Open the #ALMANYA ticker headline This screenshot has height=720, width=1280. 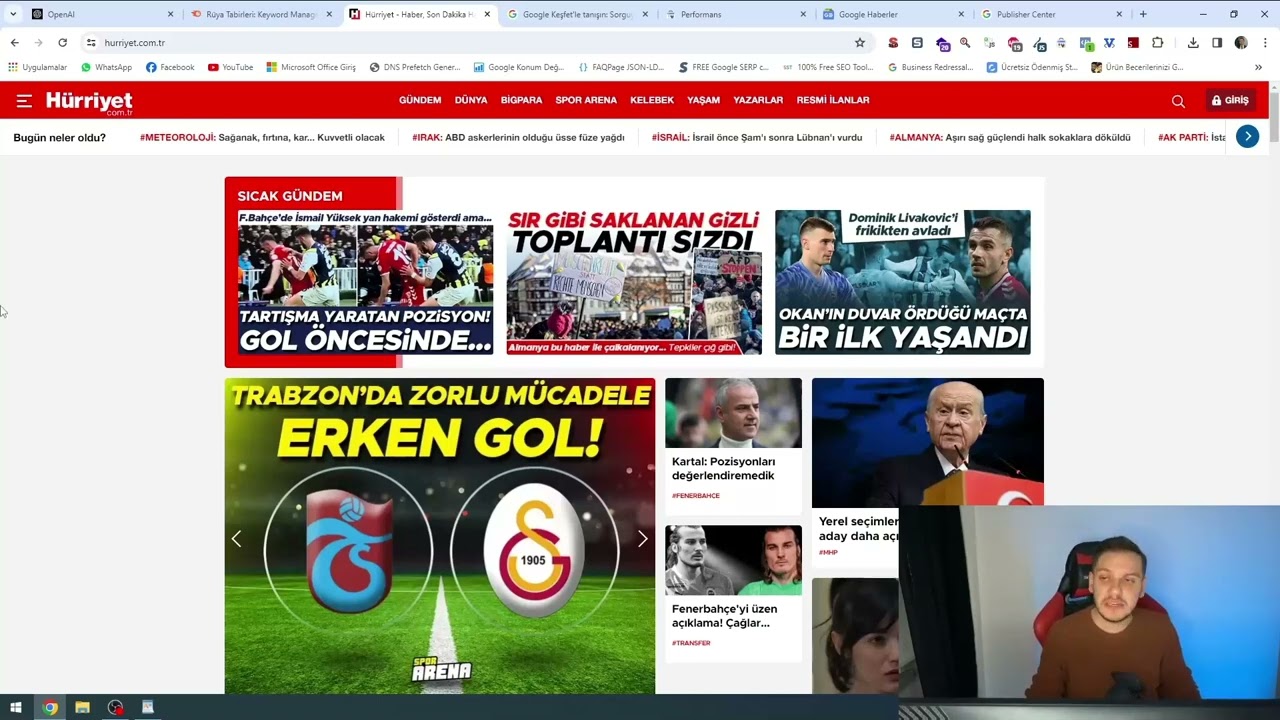pos(1010,137)
